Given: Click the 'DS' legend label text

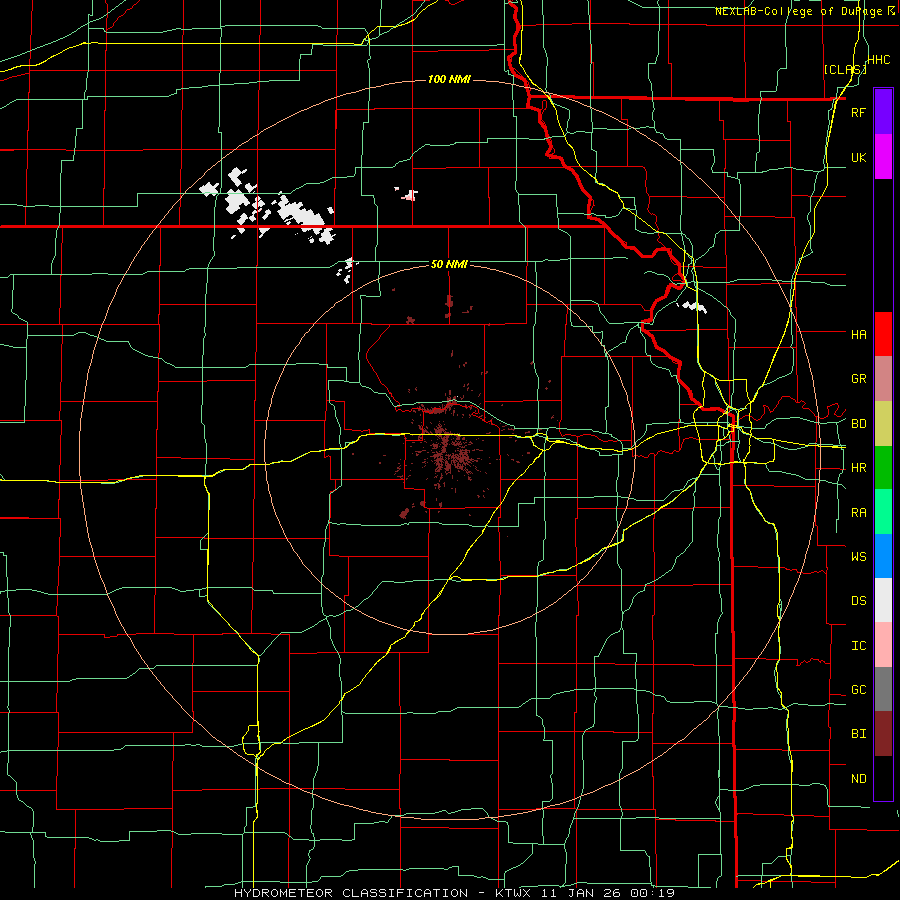Looking at the screenshot, I should [x=858, y=601].
